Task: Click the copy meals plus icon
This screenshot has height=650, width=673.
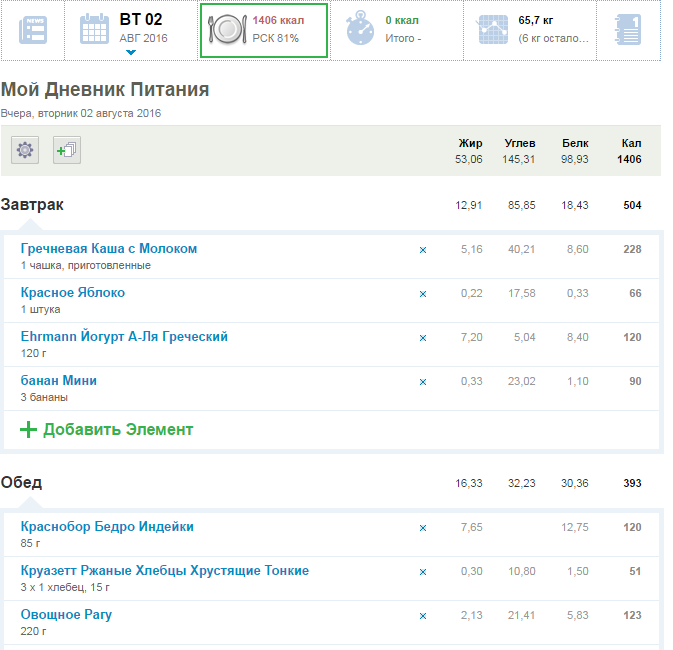Action: 66,150
